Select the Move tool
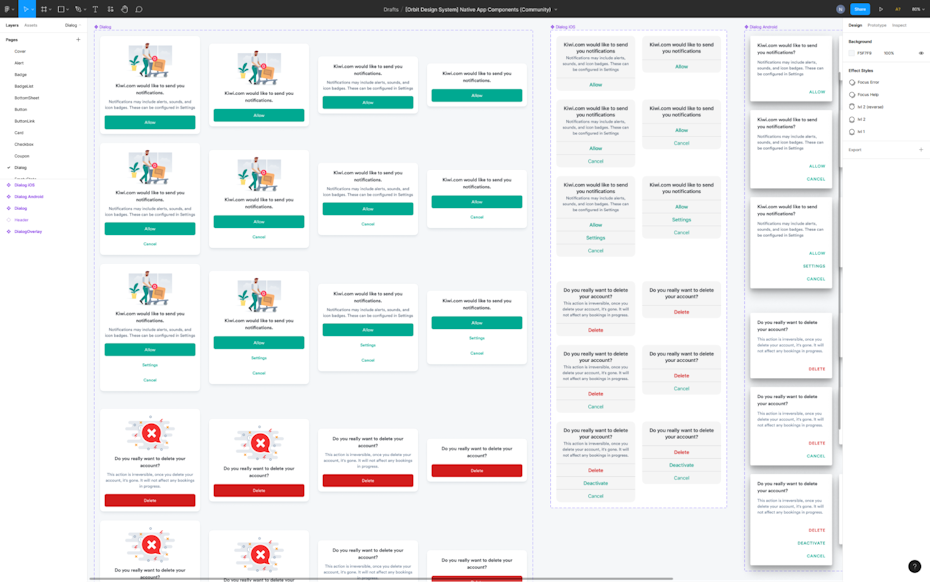This screenshot has width=930, height=582. [26, 9]
